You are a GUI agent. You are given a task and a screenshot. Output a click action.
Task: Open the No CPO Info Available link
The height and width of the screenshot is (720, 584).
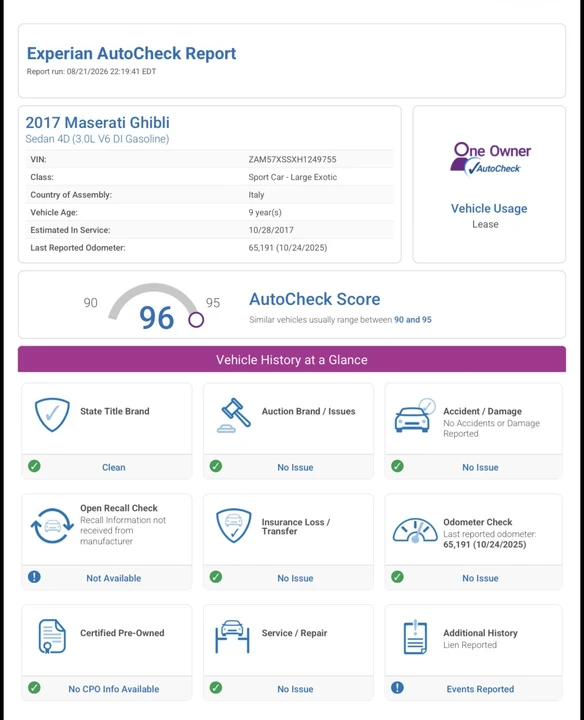113,689
